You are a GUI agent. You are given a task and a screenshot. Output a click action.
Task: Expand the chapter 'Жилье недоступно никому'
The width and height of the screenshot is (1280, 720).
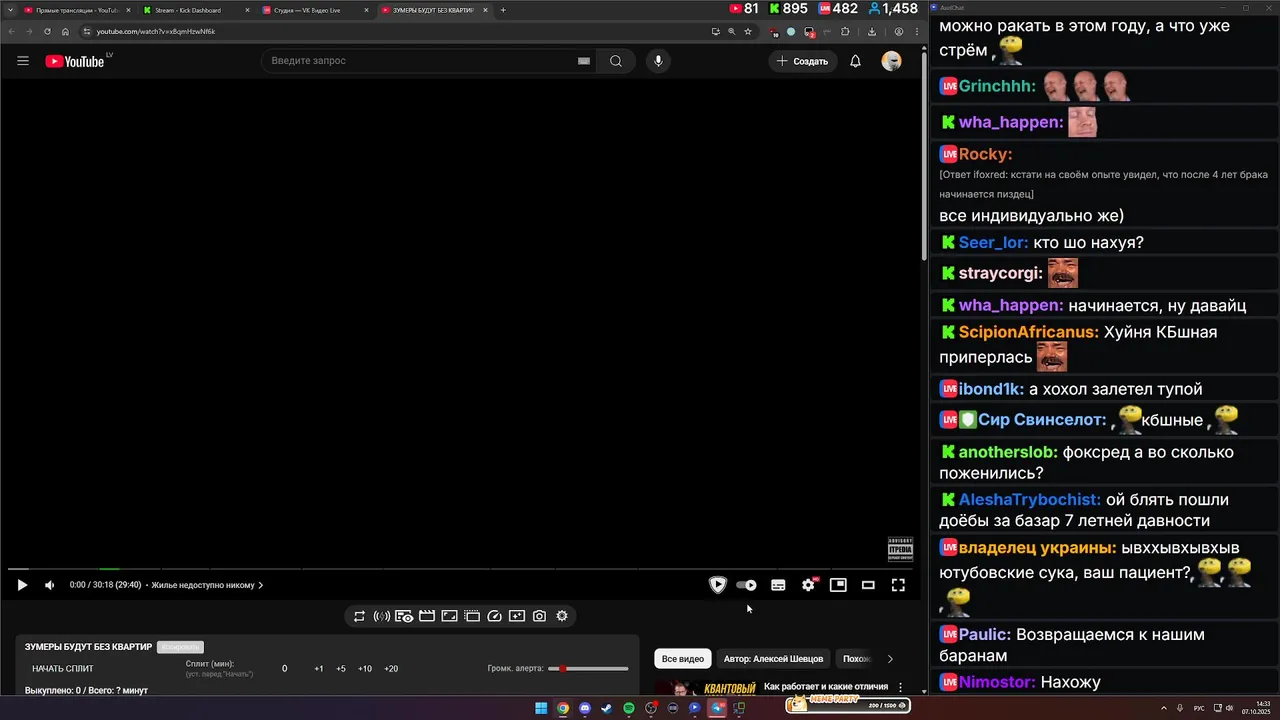point(207,585)
